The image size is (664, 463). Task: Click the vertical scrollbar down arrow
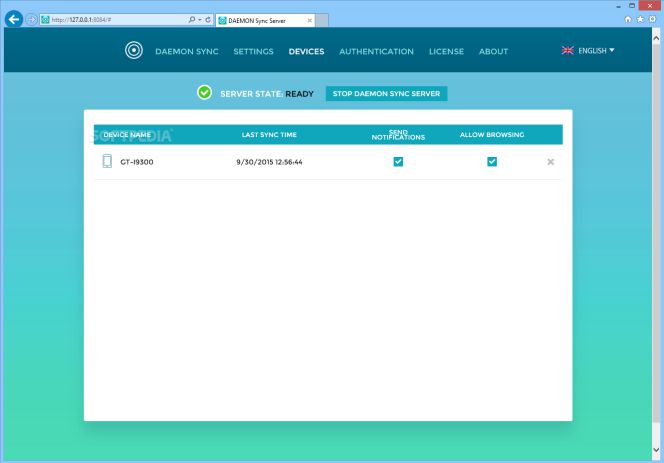click(x=656, y=450)
